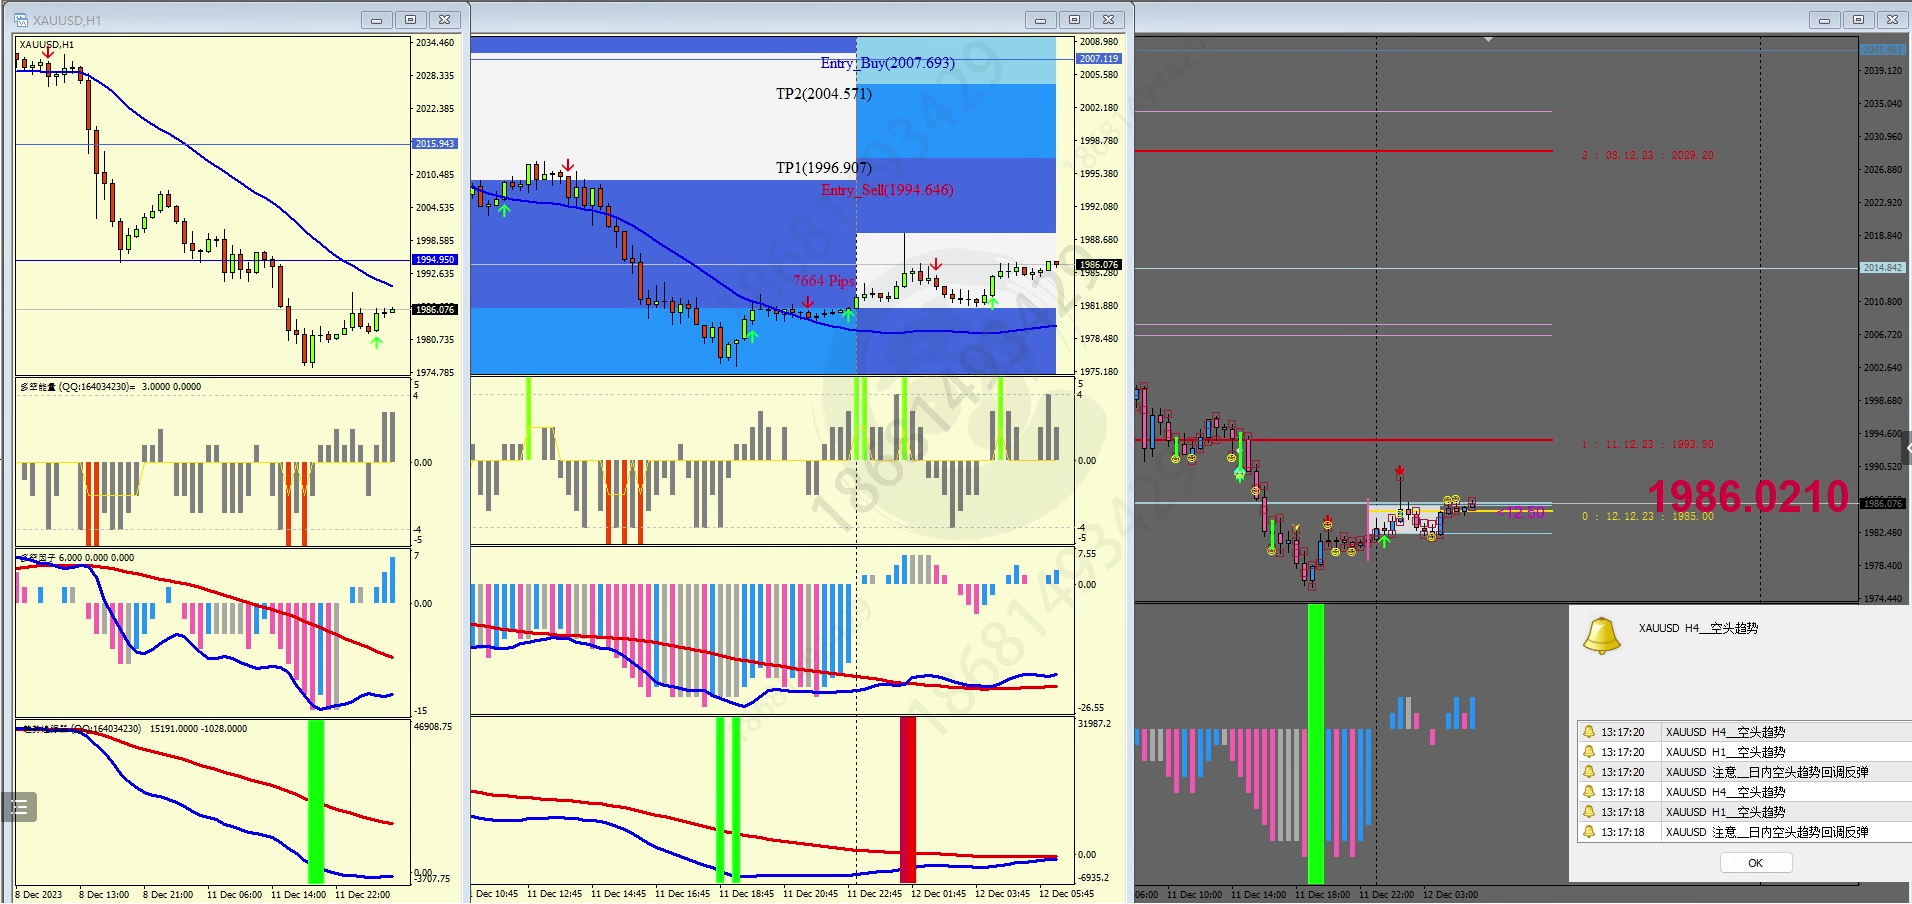Image resolution: width=1912 pixels, height=904 pixels.
Task: Click the 8 Dec 2023 time axis label
Action: pyautogui.click(x=38, y=895)
